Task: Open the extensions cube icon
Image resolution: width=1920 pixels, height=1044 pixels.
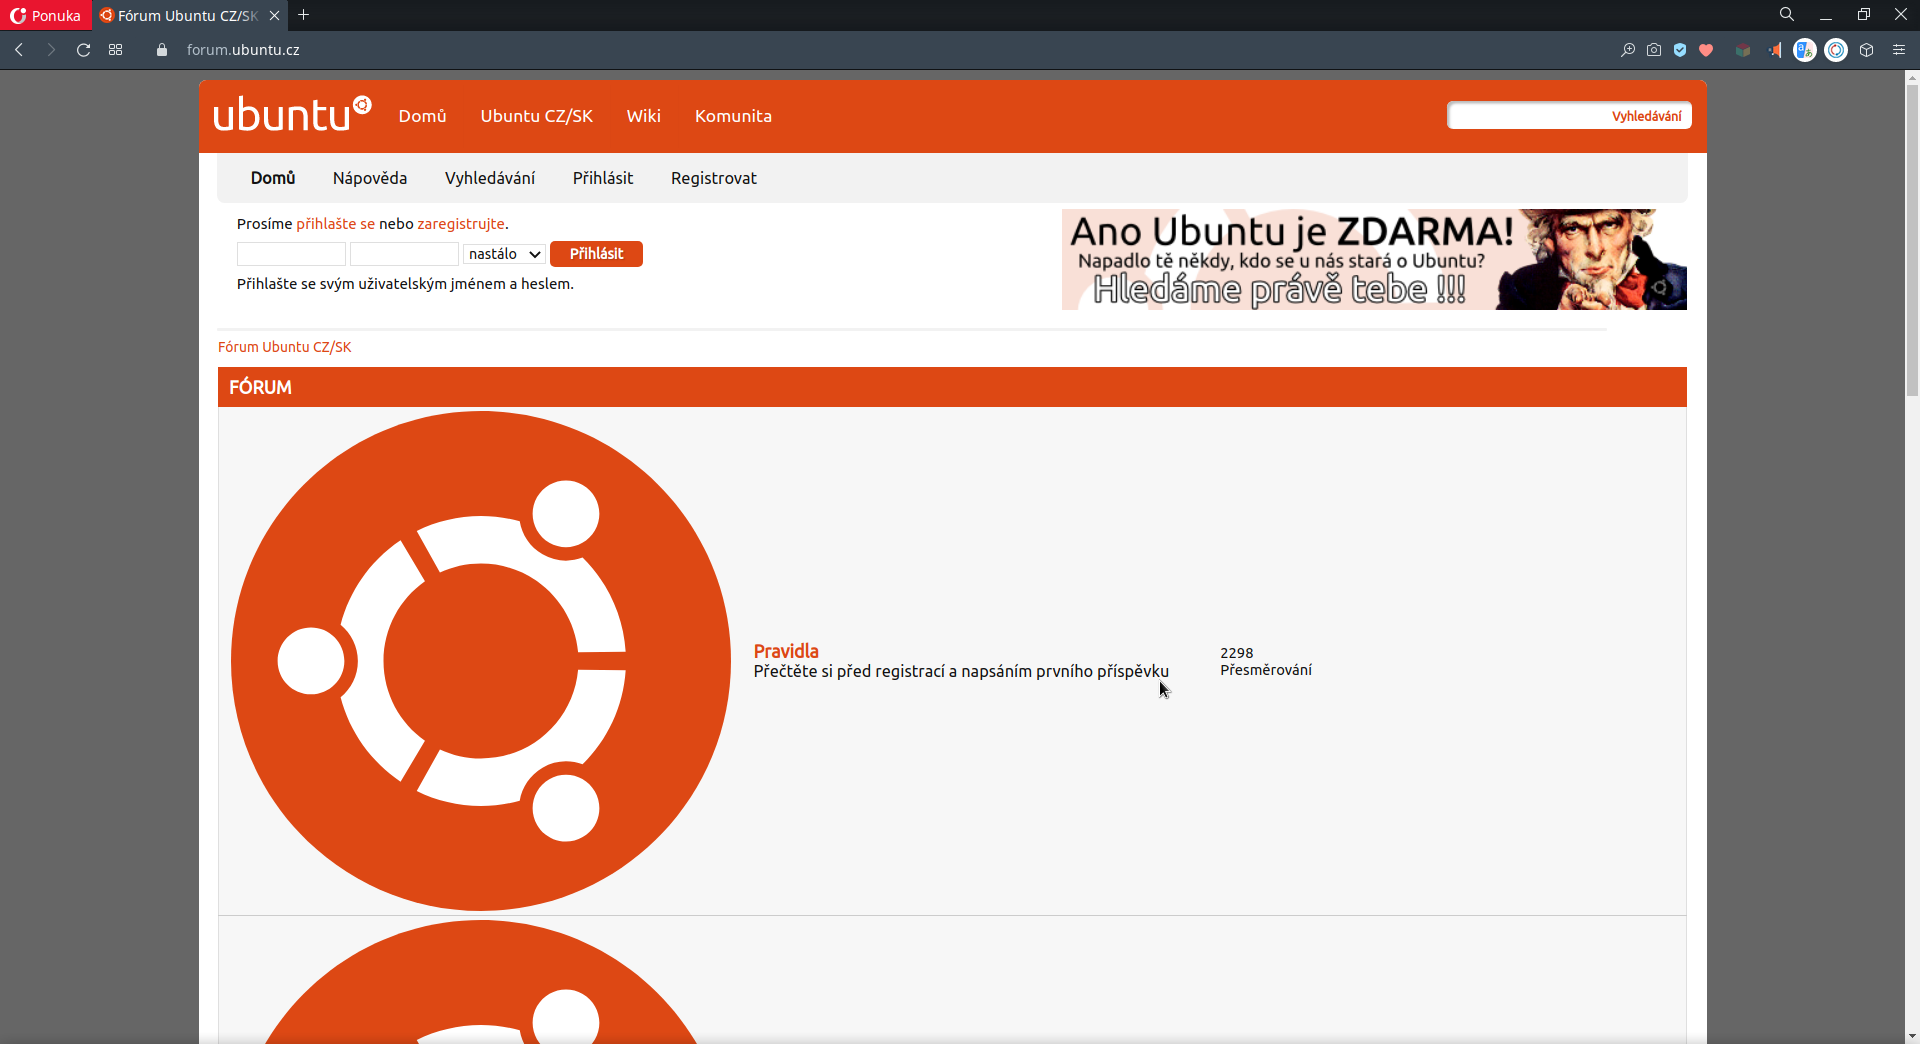Action: 1866,50
